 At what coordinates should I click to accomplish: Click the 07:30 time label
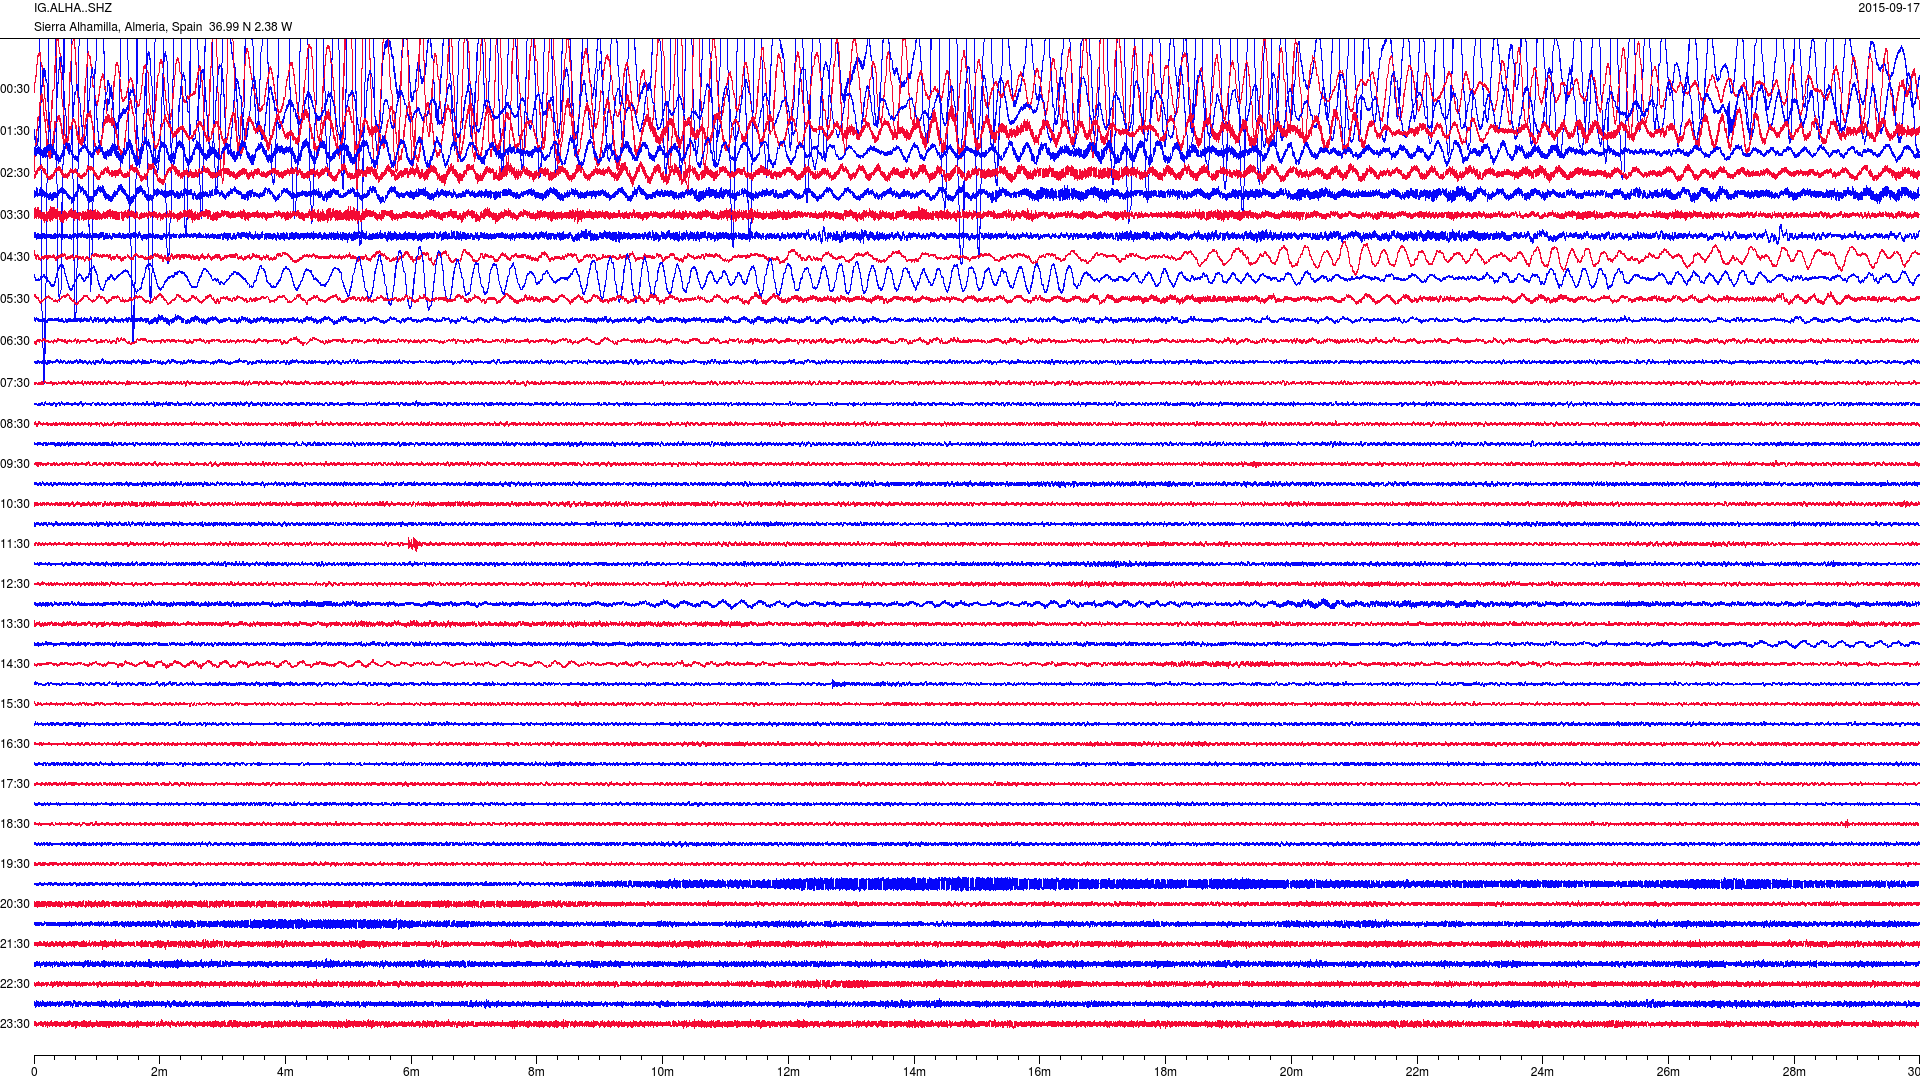point(15,383)
